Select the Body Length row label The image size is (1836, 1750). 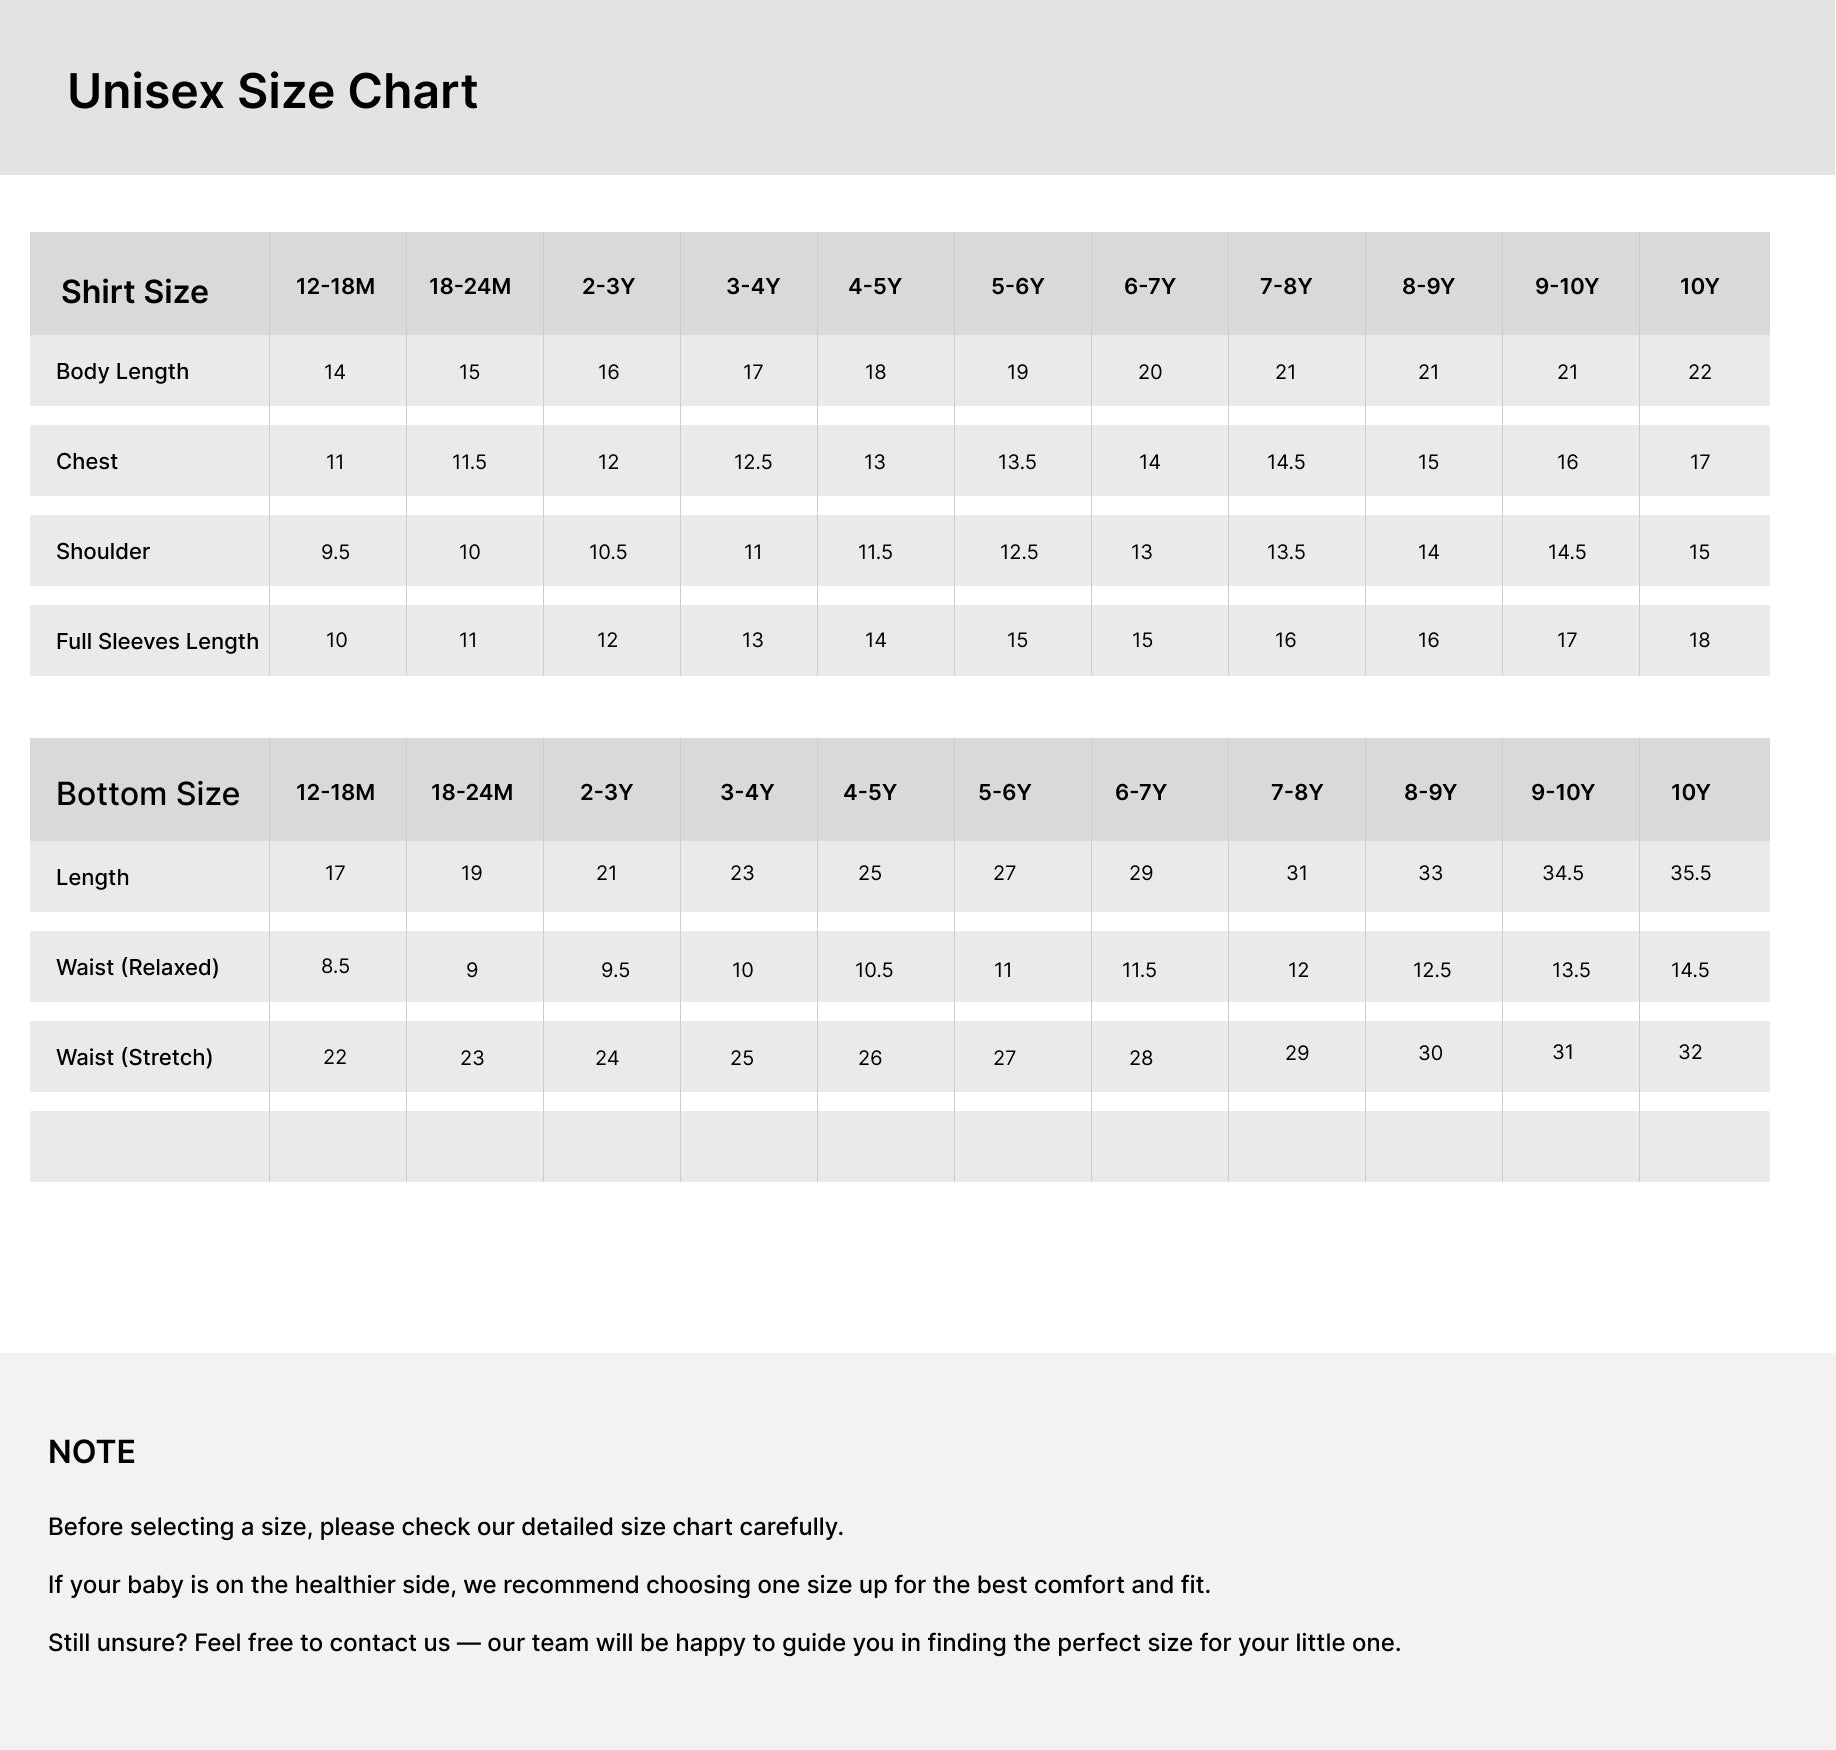[x=122, y=372]
